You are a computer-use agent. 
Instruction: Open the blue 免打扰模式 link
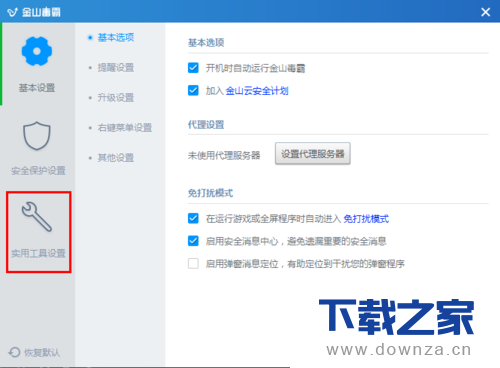pos(366,219)
